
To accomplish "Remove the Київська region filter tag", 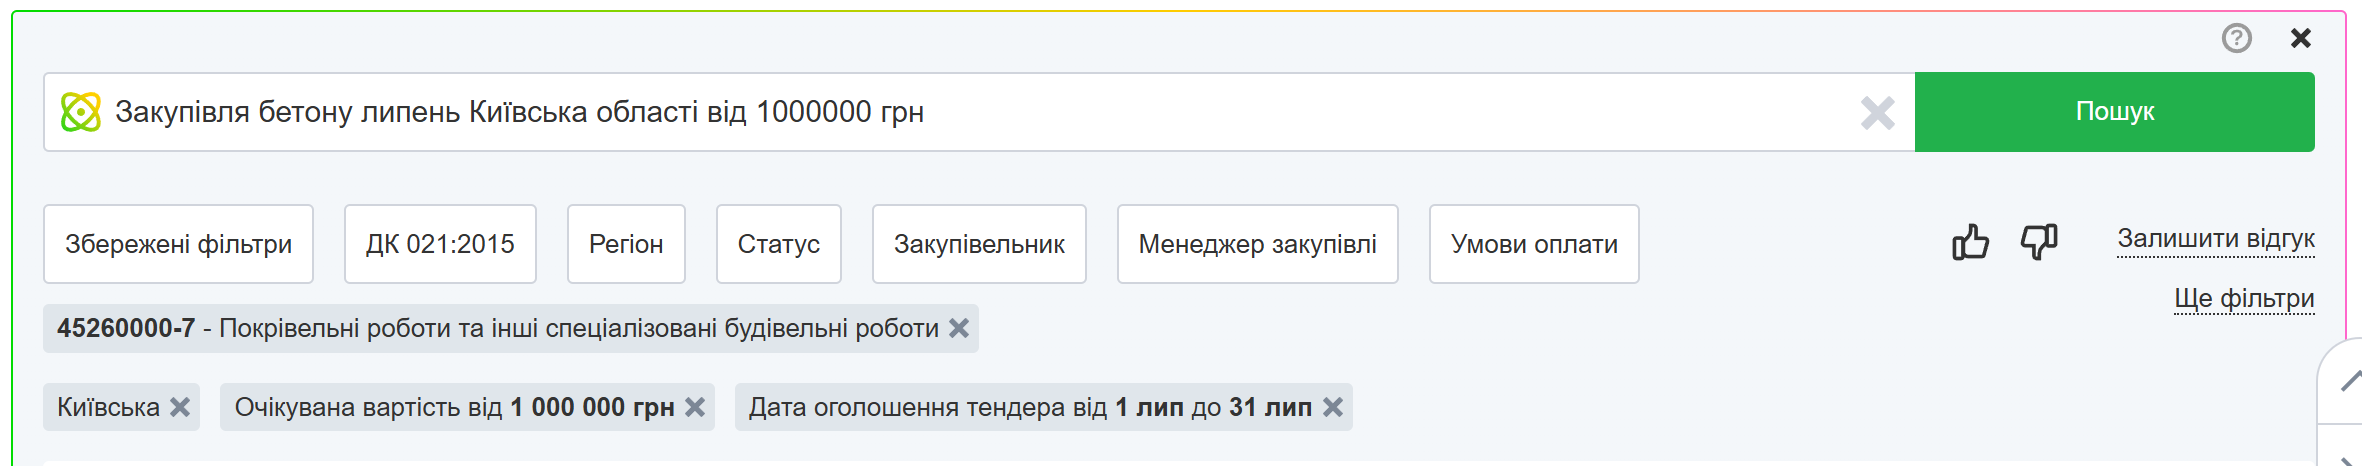I will pyautogui.click(x=180, y=407).
